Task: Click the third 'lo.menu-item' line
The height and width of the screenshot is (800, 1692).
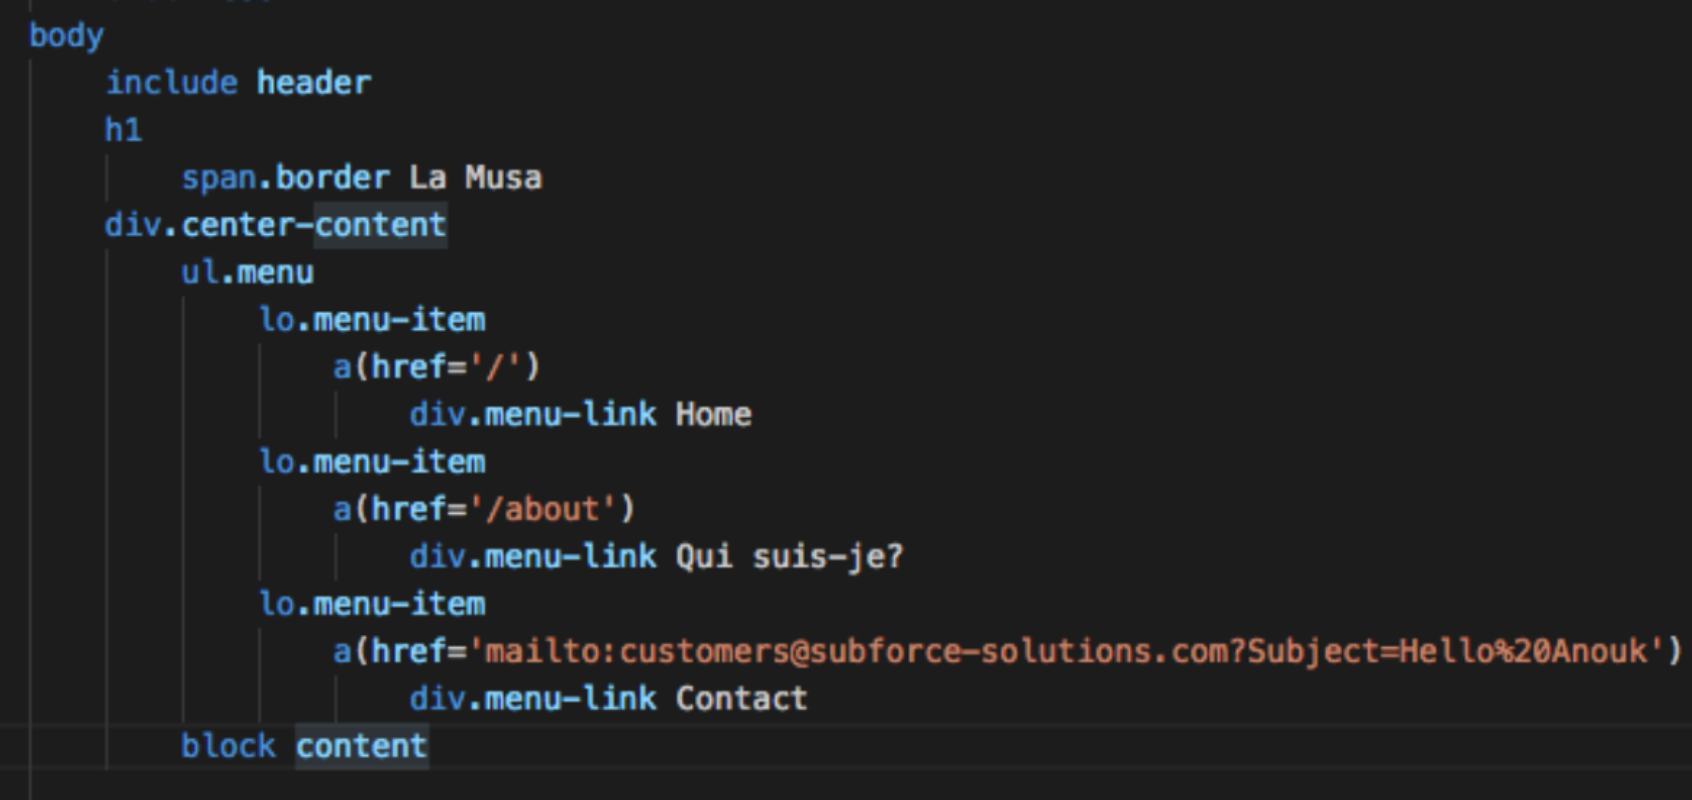Action: click(x=372, y=604)
